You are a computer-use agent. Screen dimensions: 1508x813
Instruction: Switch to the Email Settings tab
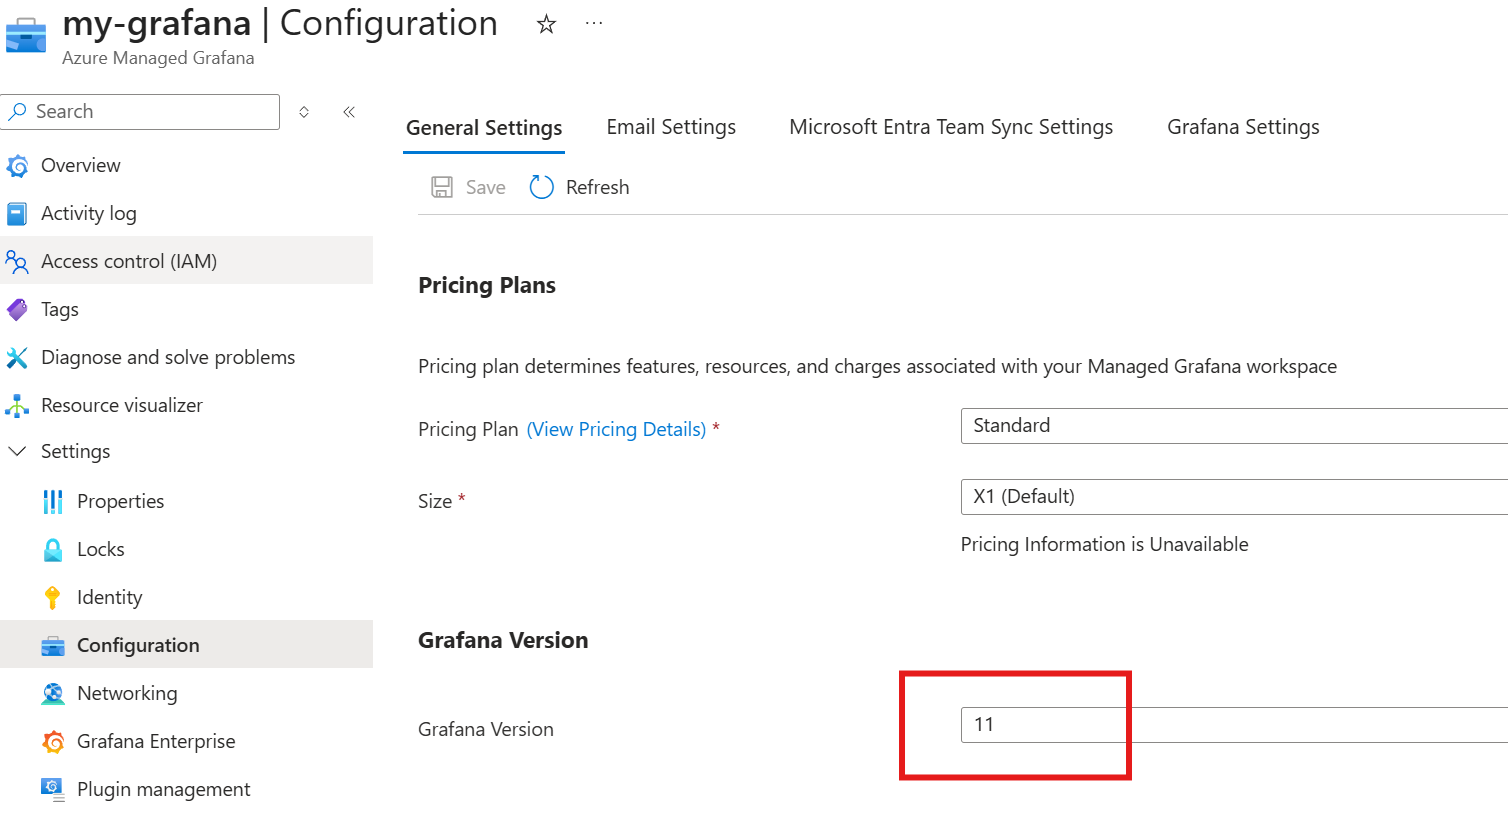[x=671, y=127]
